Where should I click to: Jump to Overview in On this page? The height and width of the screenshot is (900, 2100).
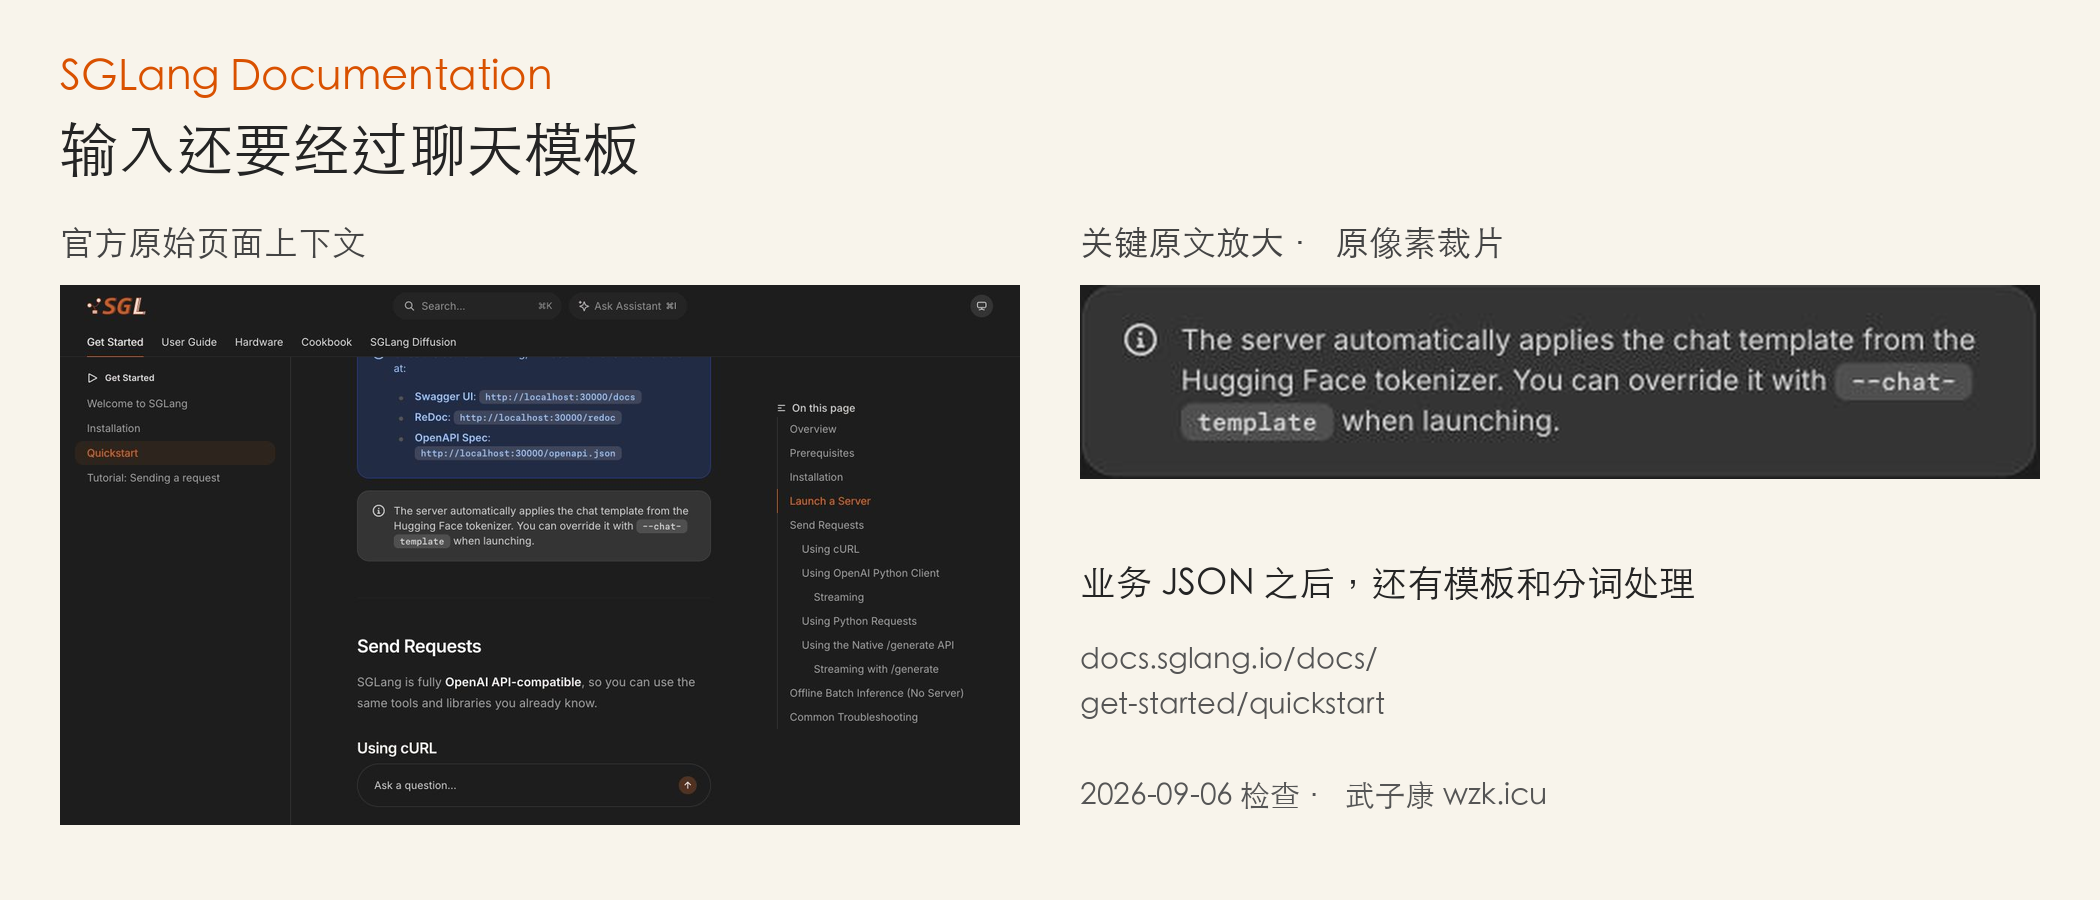coord(813,429)
